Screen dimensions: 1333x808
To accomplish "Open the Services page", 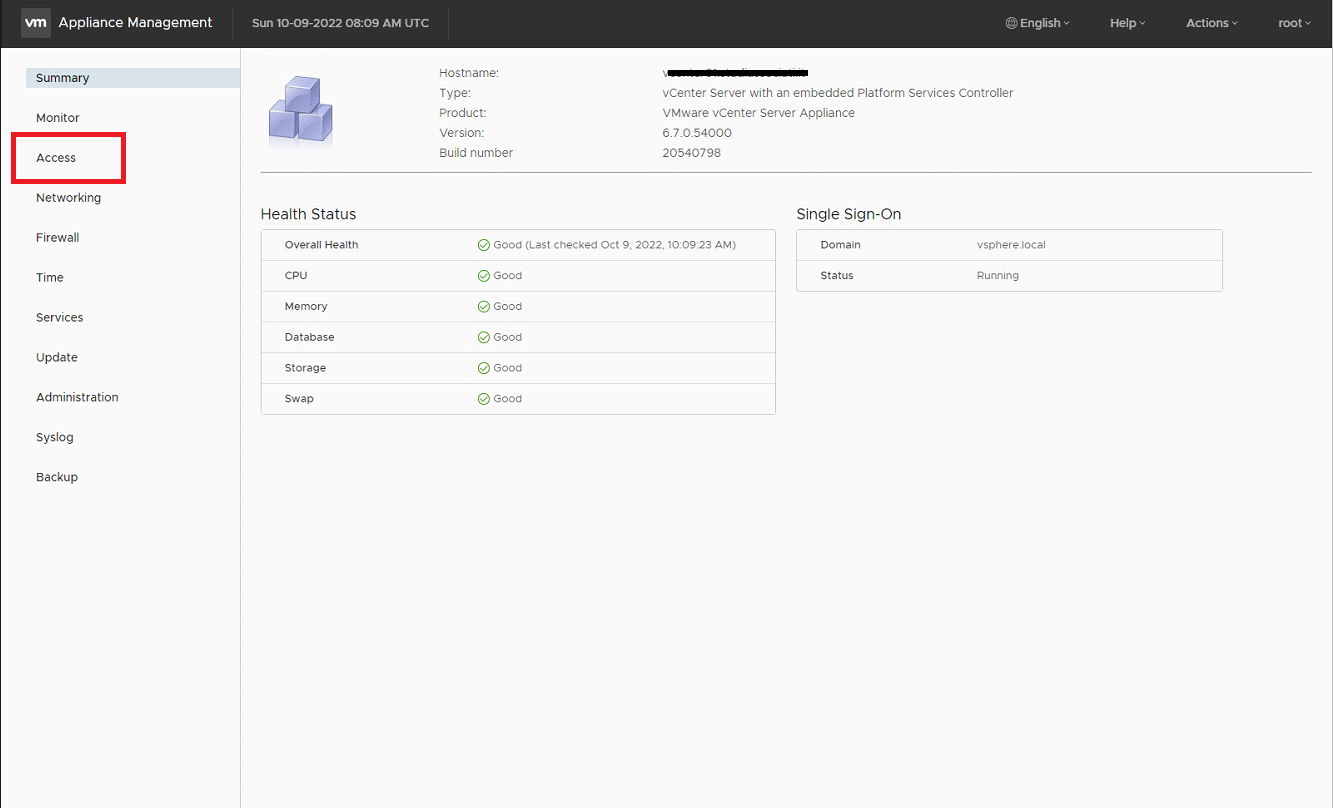I will point(60,318).
